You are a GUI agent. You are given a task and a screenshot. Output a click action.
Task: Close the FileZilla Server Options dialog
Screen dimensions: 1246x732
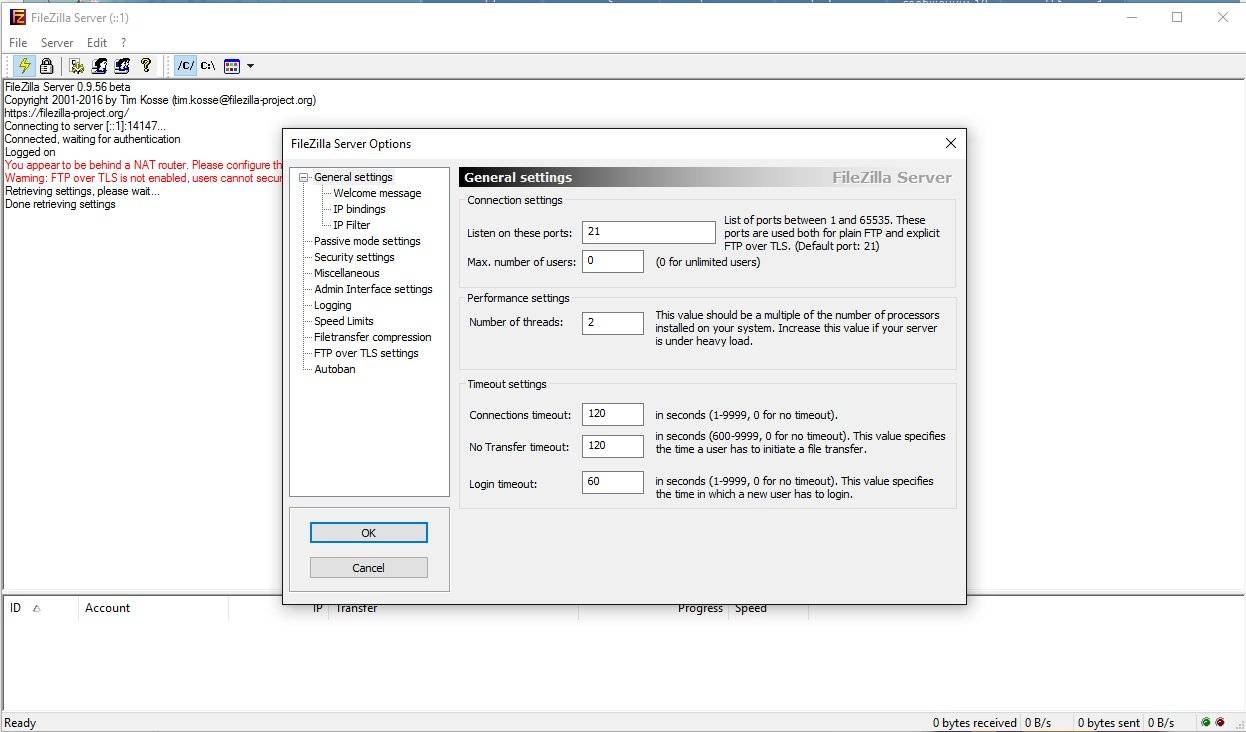(950, 143)
